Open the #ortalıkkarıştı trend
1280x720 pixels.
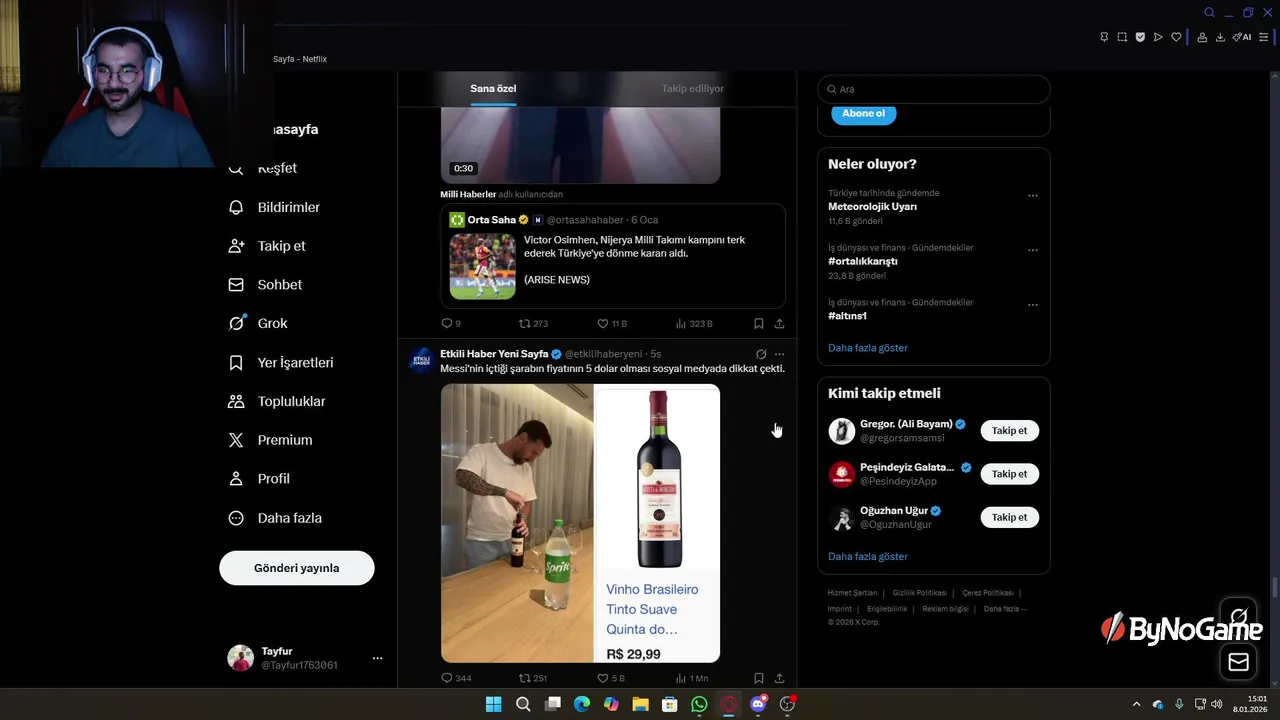click(x=863, y=261)
